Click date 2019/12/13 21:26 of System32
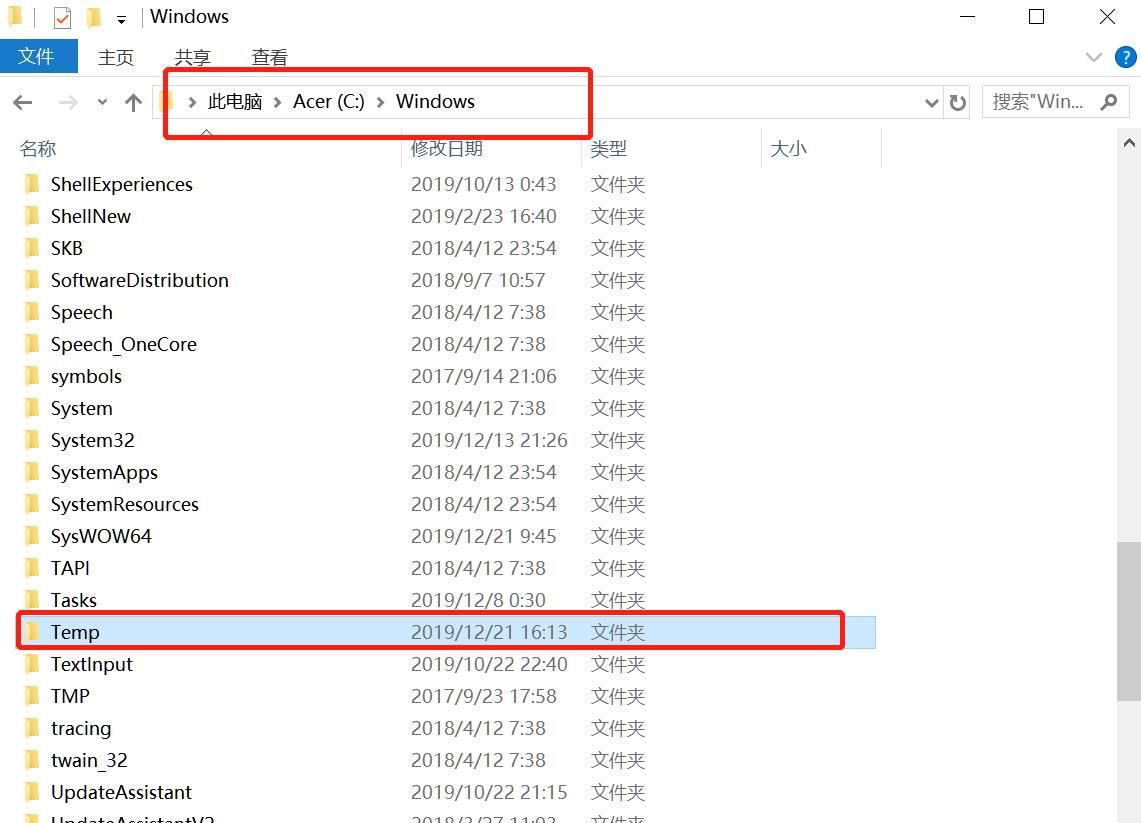Image resolution: width=1141 pixels, height=823 pixels. coord(489,440)
